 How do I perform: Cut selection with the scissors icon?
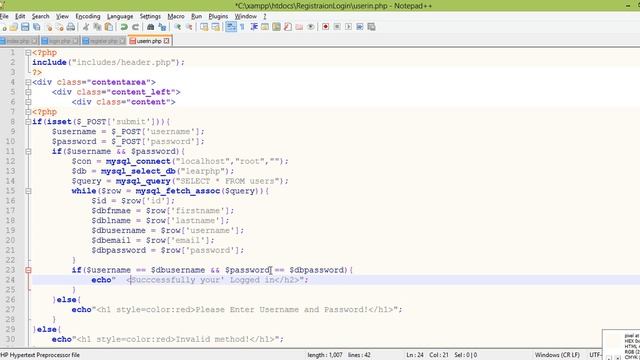pos(86,27)
